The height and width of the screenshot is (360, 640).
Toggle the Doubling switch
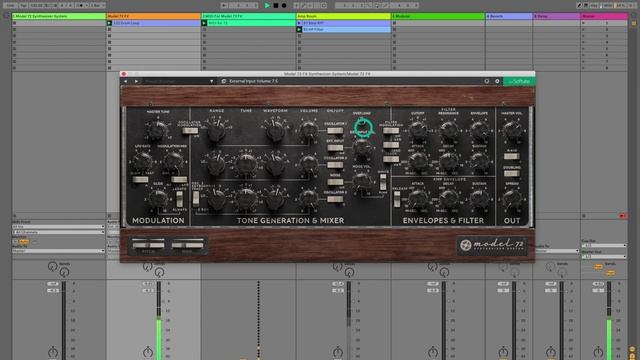pos(512,173)
